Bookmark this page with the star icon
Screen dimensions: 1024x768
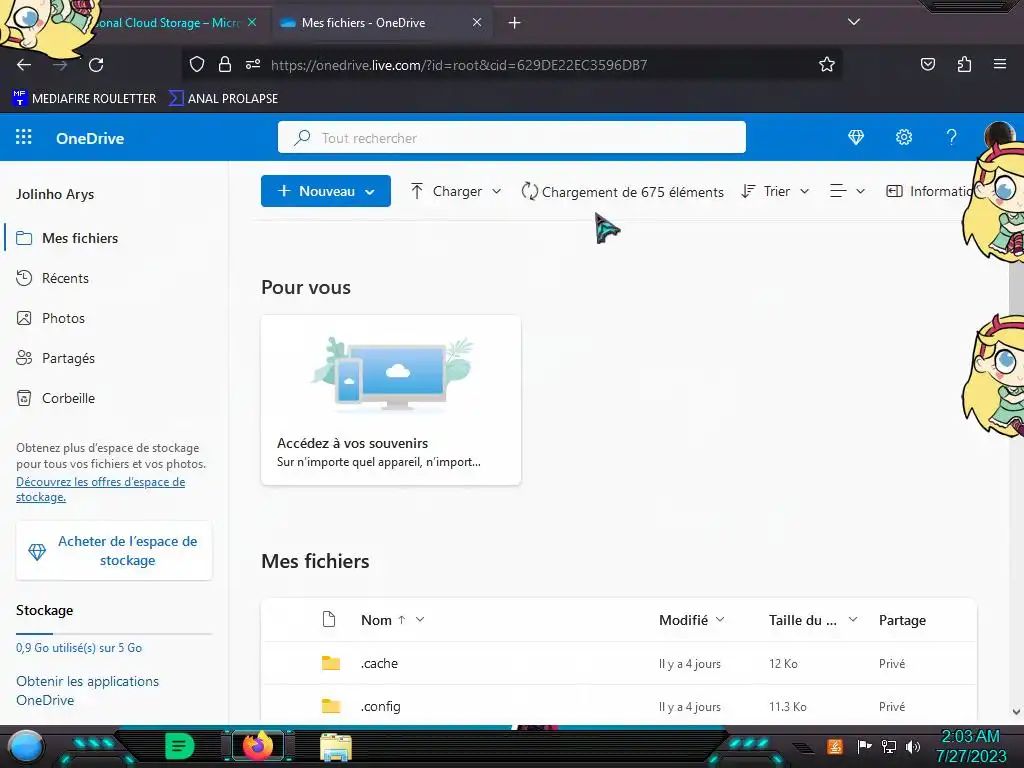[827, 64]
